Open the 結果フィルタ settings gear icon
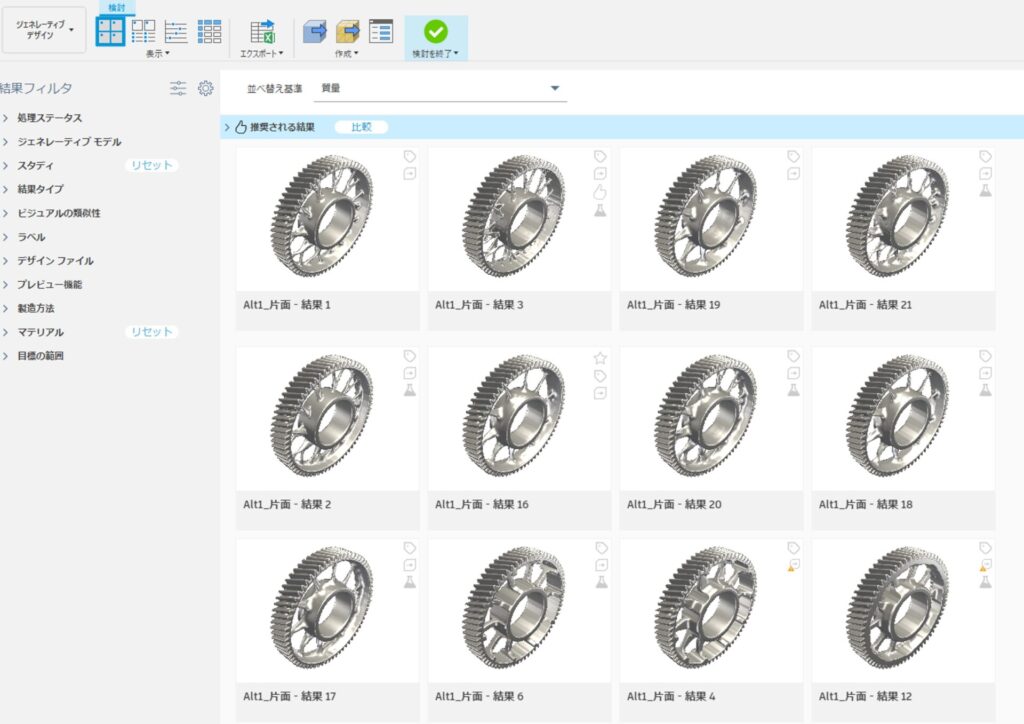 (206, 88)
